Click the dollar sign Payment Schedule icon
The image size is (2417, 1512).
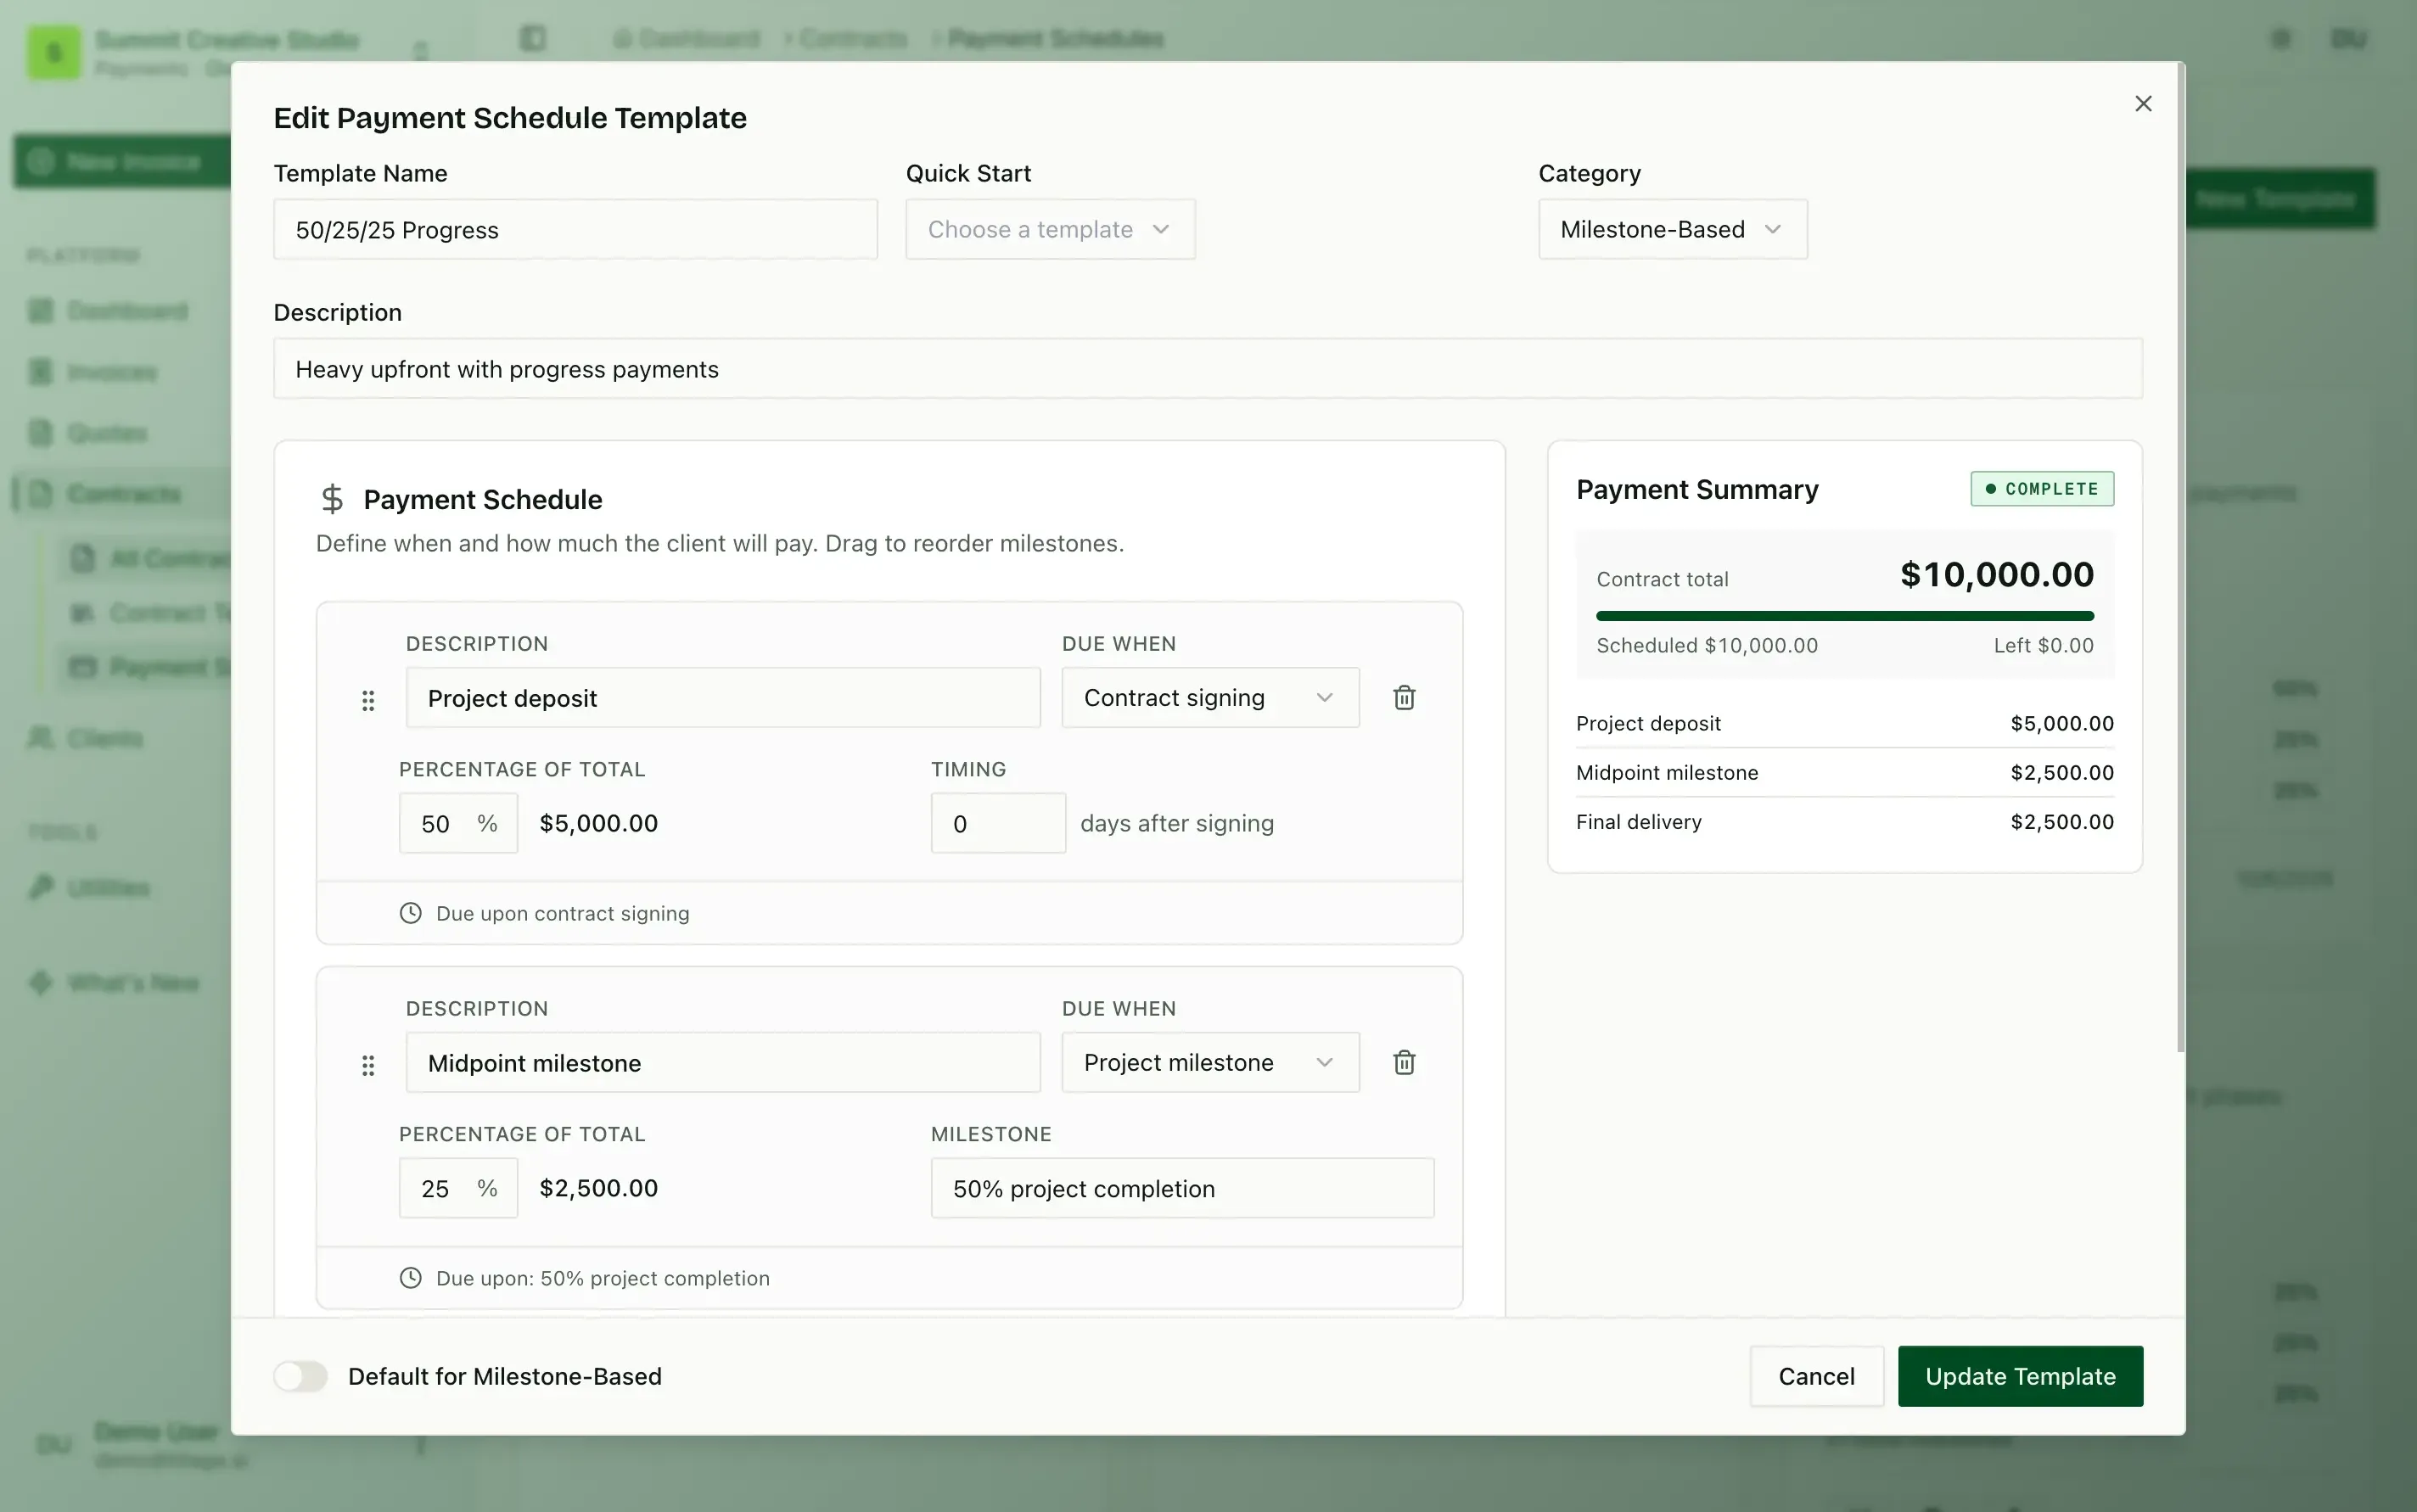pos(331,499)
